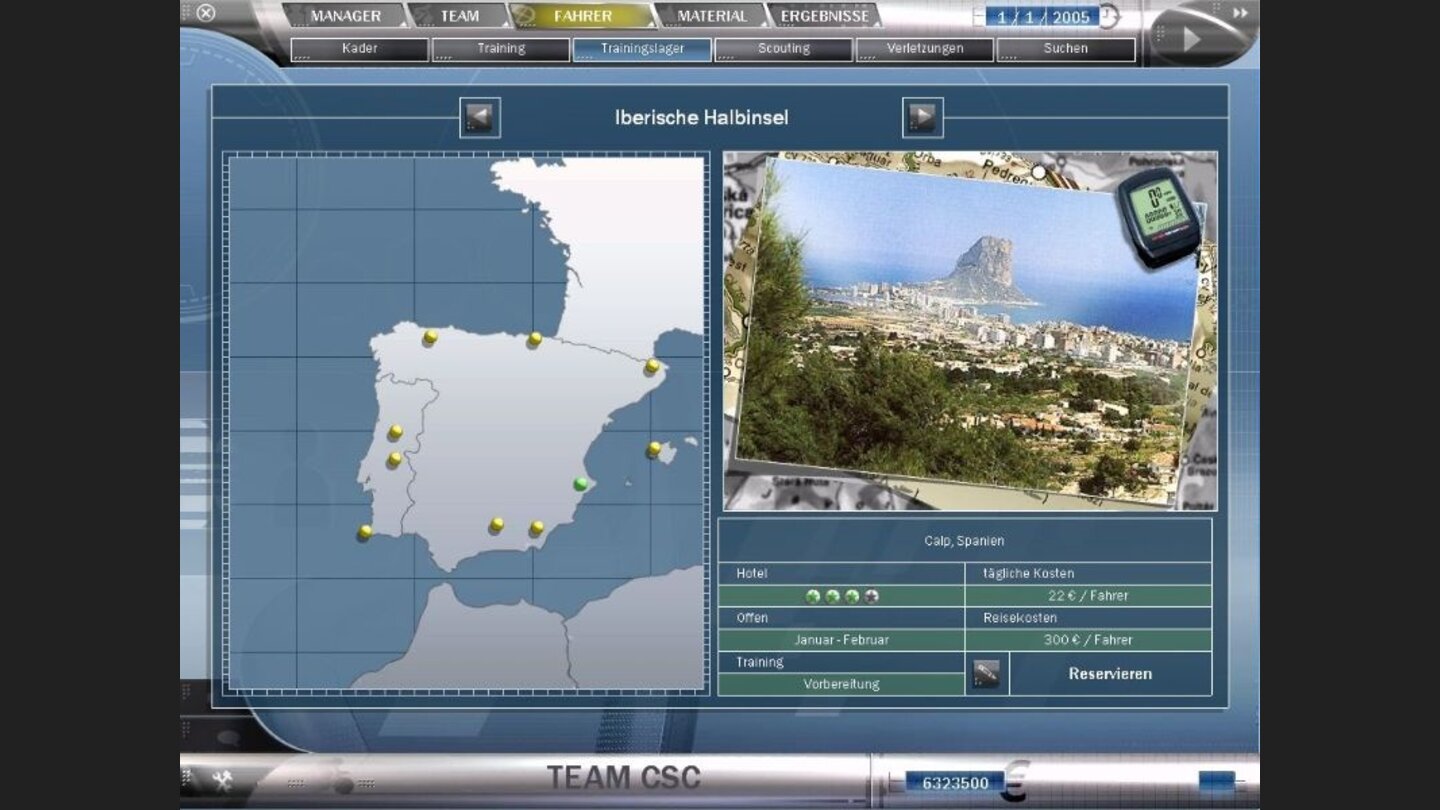Click the Reservieren button
The image size is (1440, 810).
1110,674
